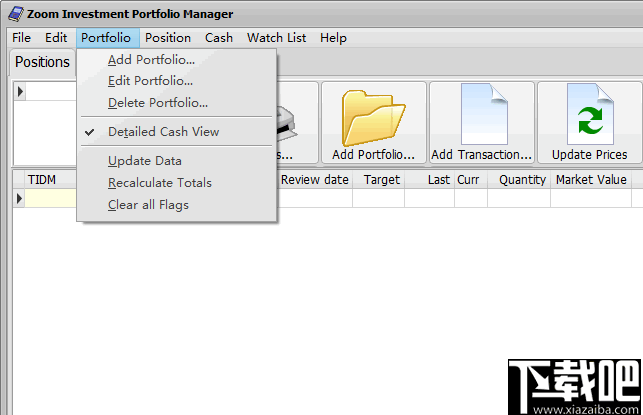
Task: Click the Add Portfolio folder icon
Action: [374, 118]
